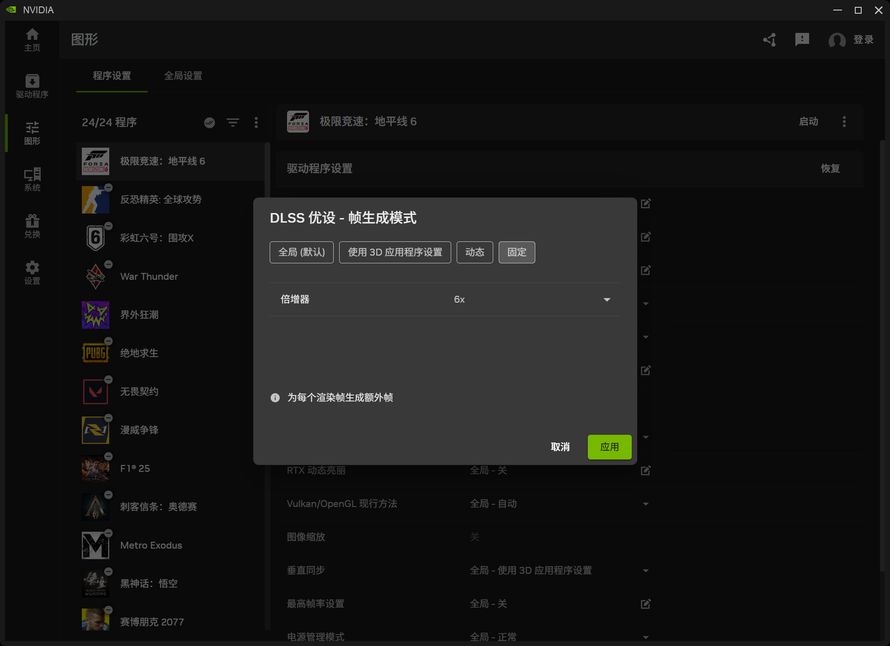This screenshot has height=646, width=890.
Task: Click 登录 to sign in
Action: [863, 40]
